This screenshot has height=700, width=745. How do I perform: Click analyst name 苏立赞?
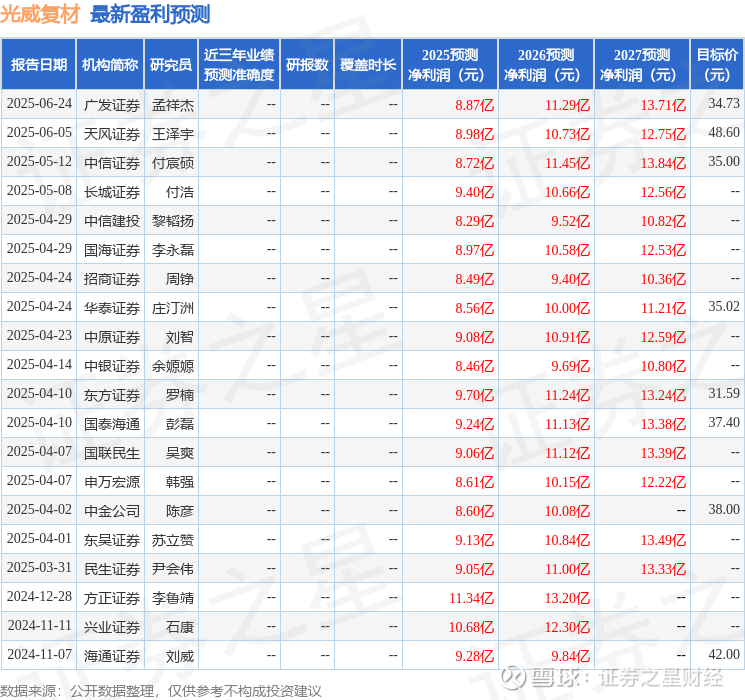click(173, 539)
